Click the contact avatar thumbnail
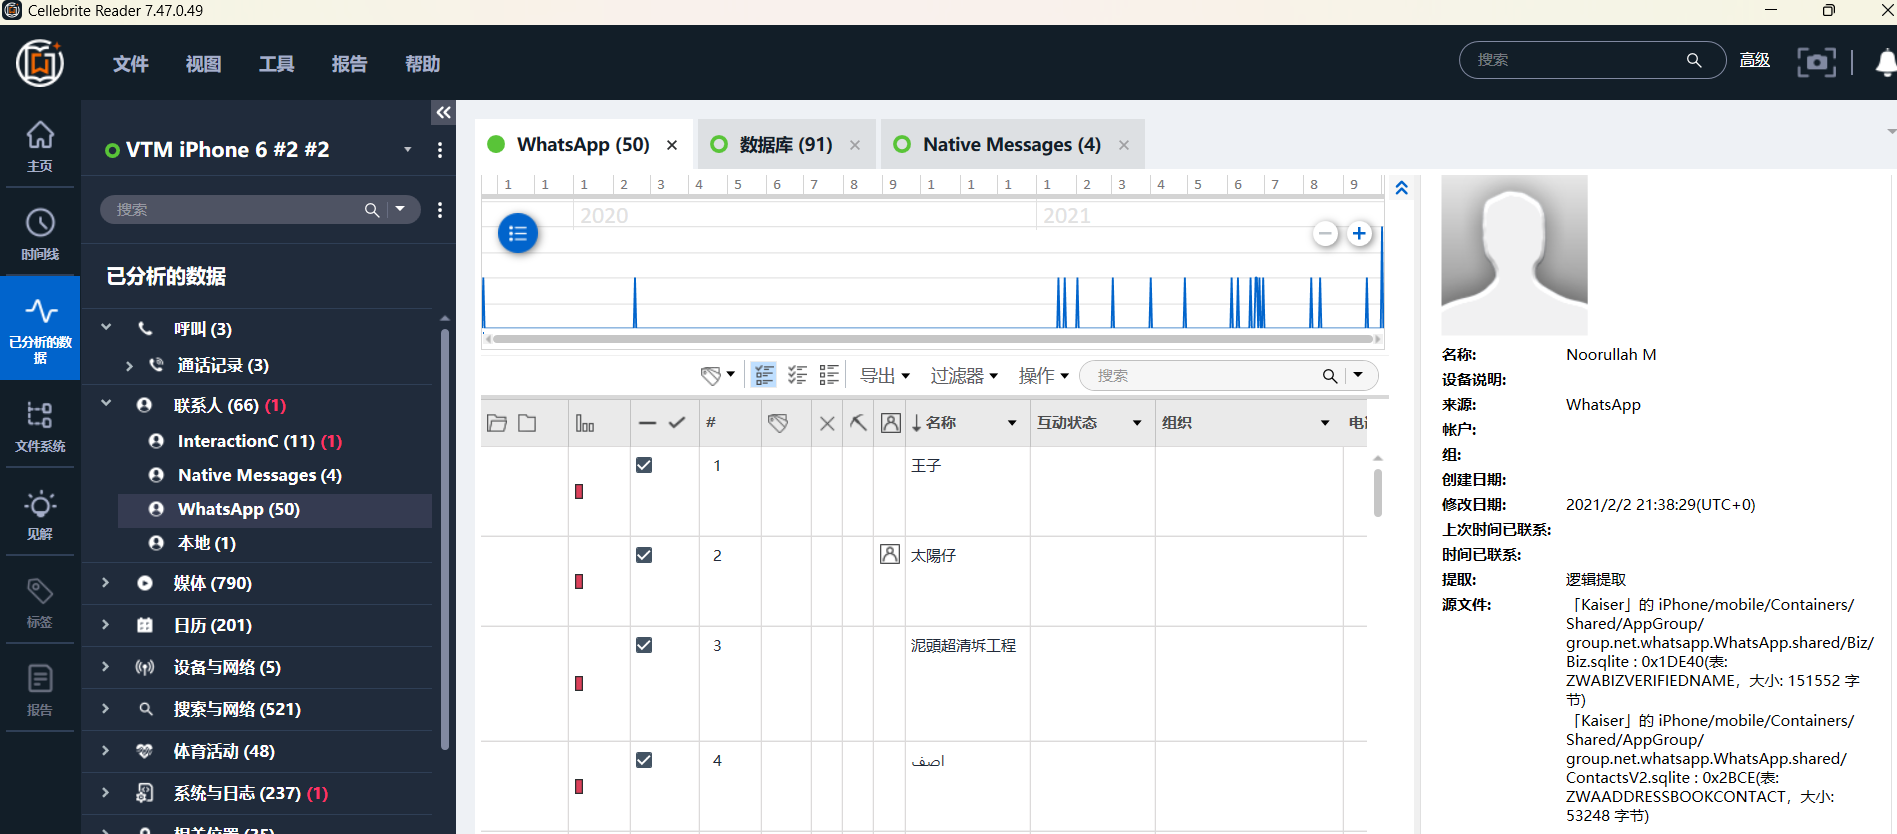 (x=1514, y=255)
